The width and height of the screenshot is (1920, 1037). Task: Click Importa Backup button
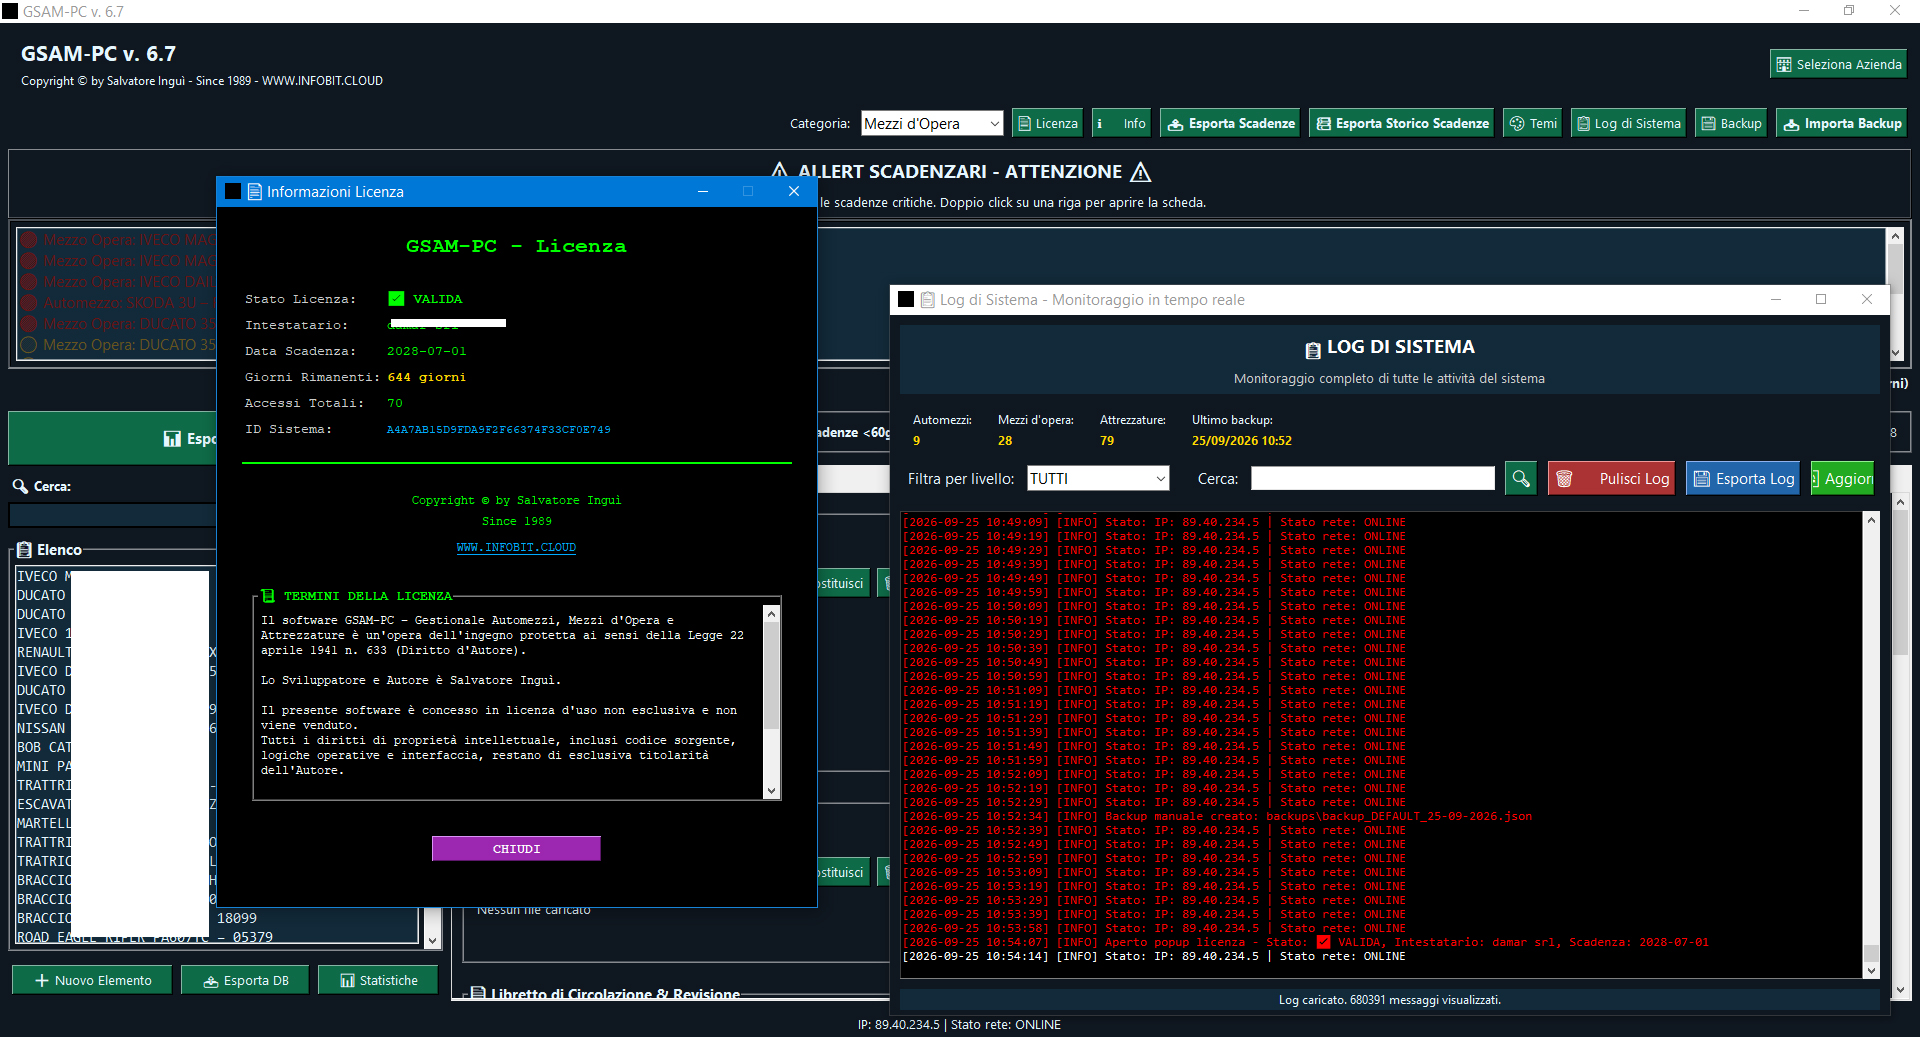(x=1842, y=123)
